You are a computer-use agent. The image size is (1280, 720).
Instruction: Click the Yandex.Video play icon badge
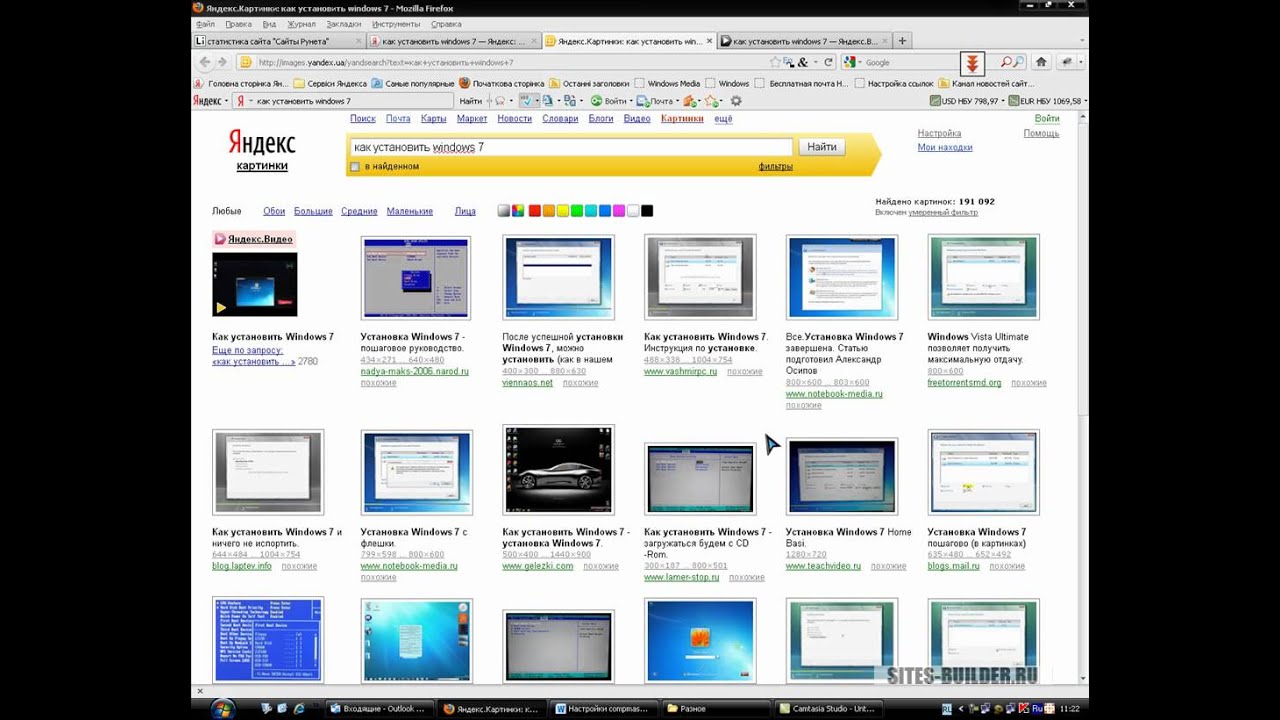tap(219, 239)
